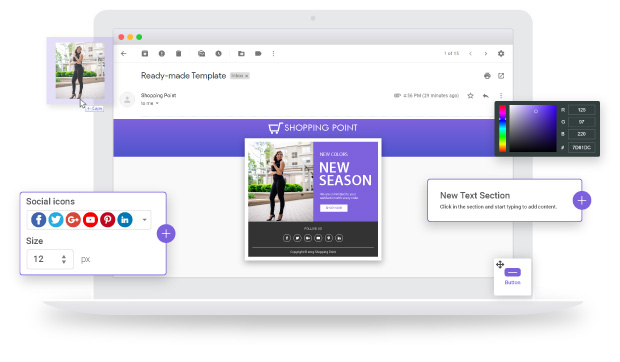Remove the Inbox label chip
This screenshot has width=620, height=362.
click(x=247, y=76)
